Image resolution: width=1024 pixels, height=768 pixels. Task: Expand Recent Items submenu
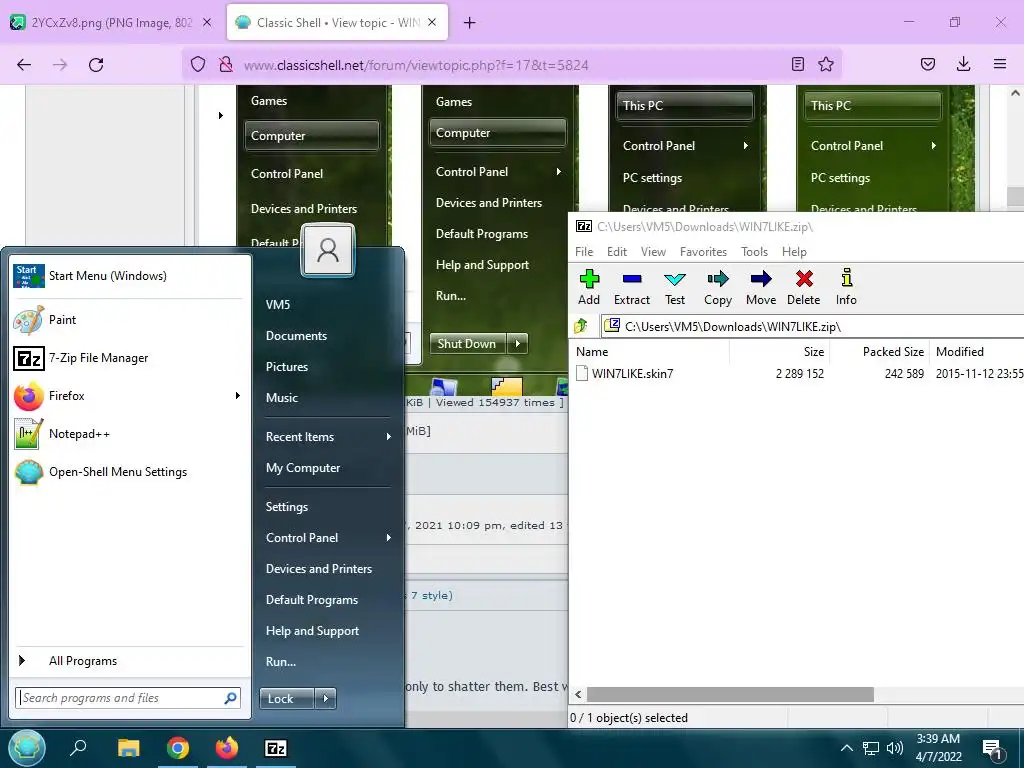389,436
